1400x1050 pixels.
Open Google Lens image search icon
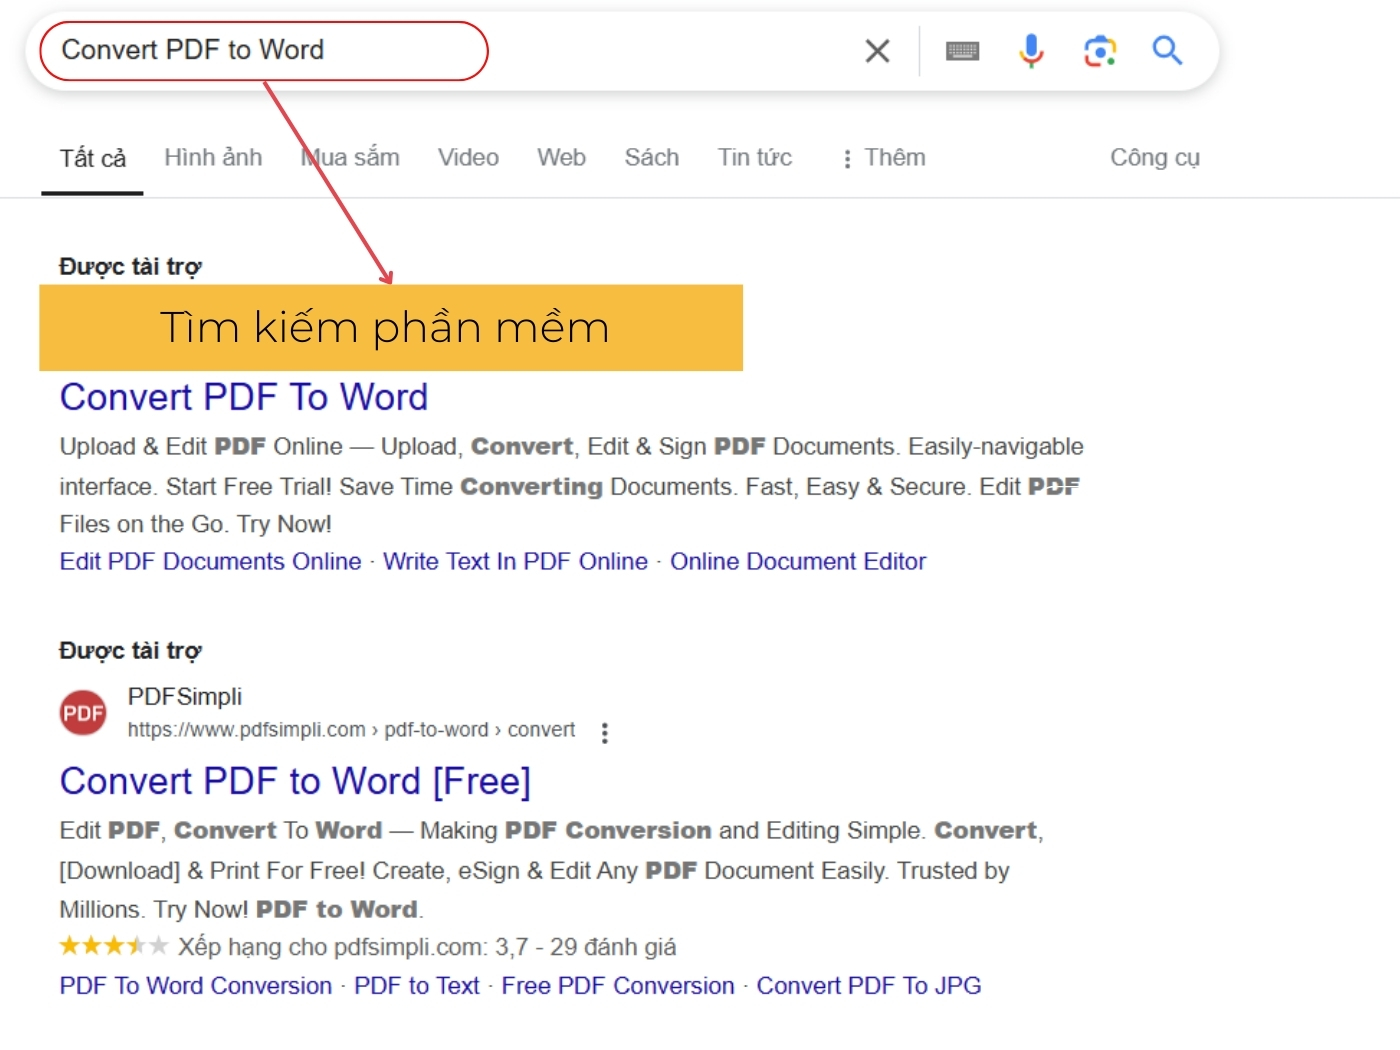click(x=1100, y=51)
